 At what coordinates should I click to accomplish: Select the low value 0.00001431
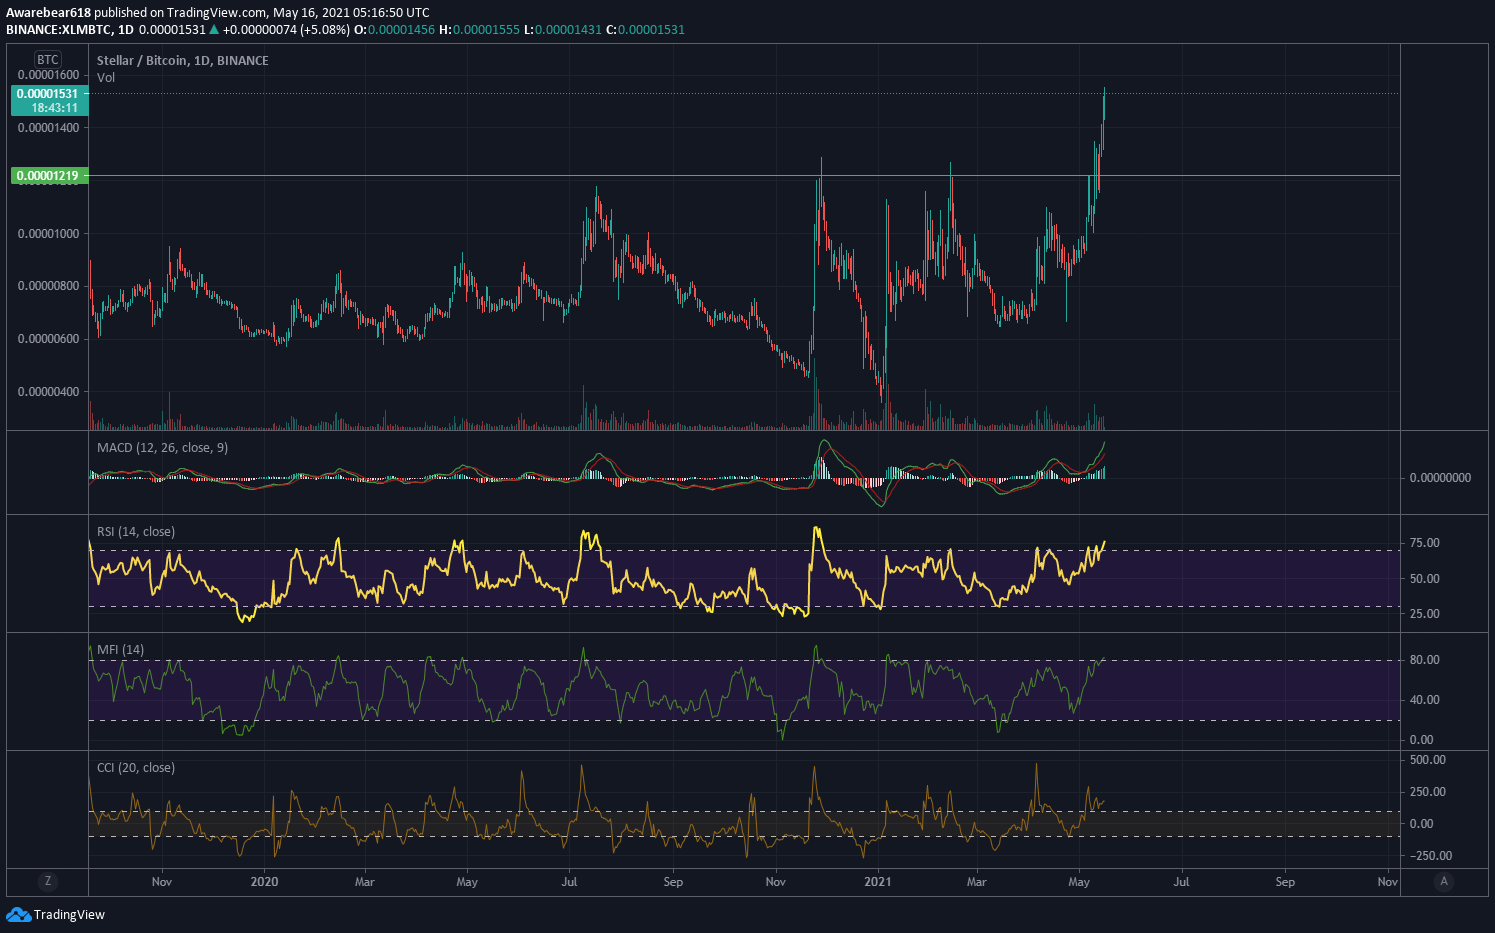[x=568, y=29]
